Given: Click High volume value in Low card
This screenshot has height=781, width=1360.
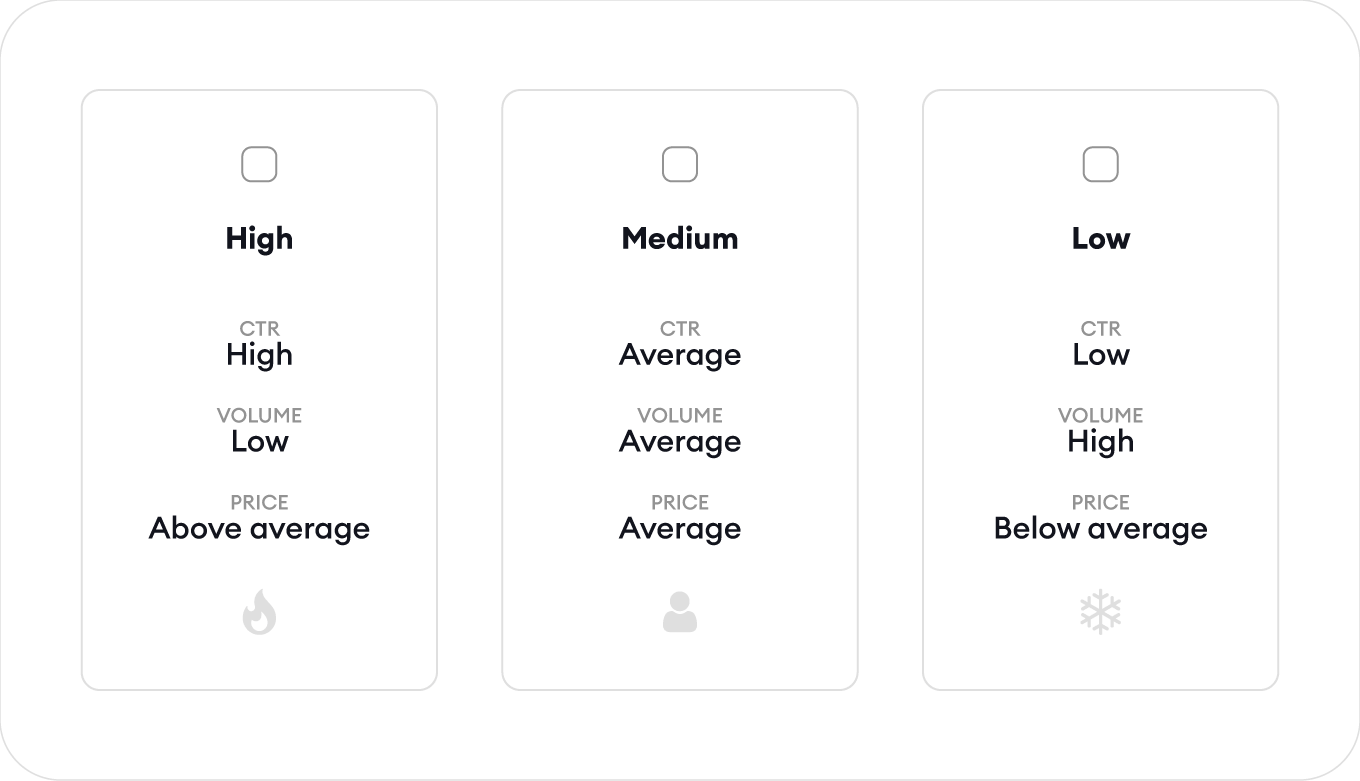Looking at the screenshot, I should (x=1101, y=441).
